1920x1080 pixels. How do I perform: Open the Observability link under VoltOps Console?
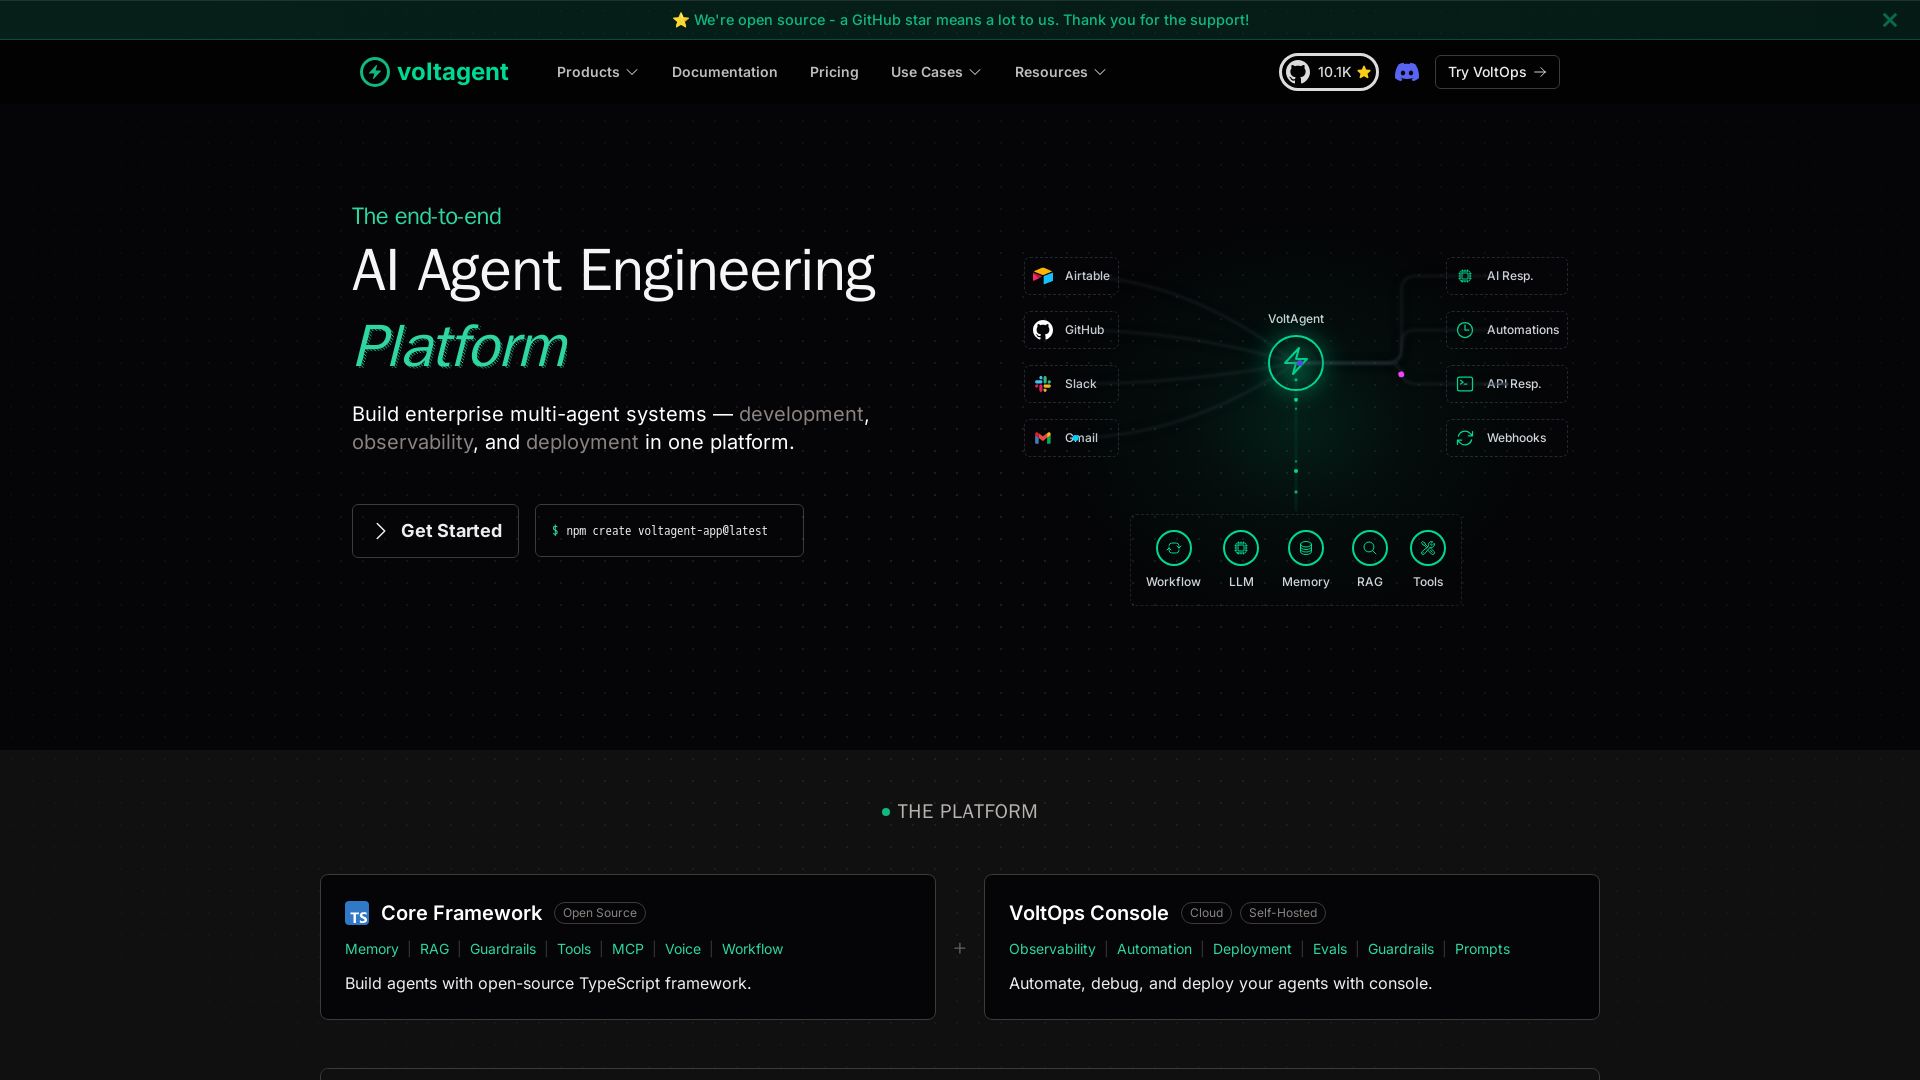[1052, 949]
